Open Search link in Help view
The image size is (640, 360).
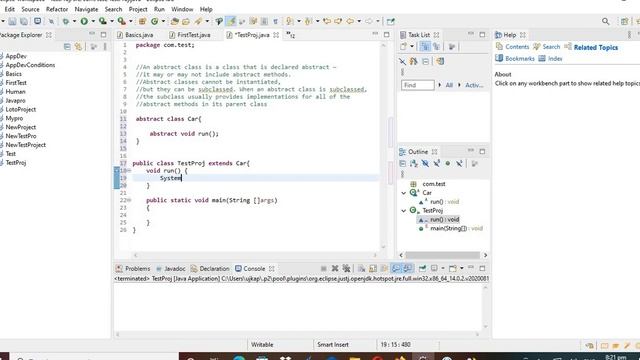click(x=551, y=47)
